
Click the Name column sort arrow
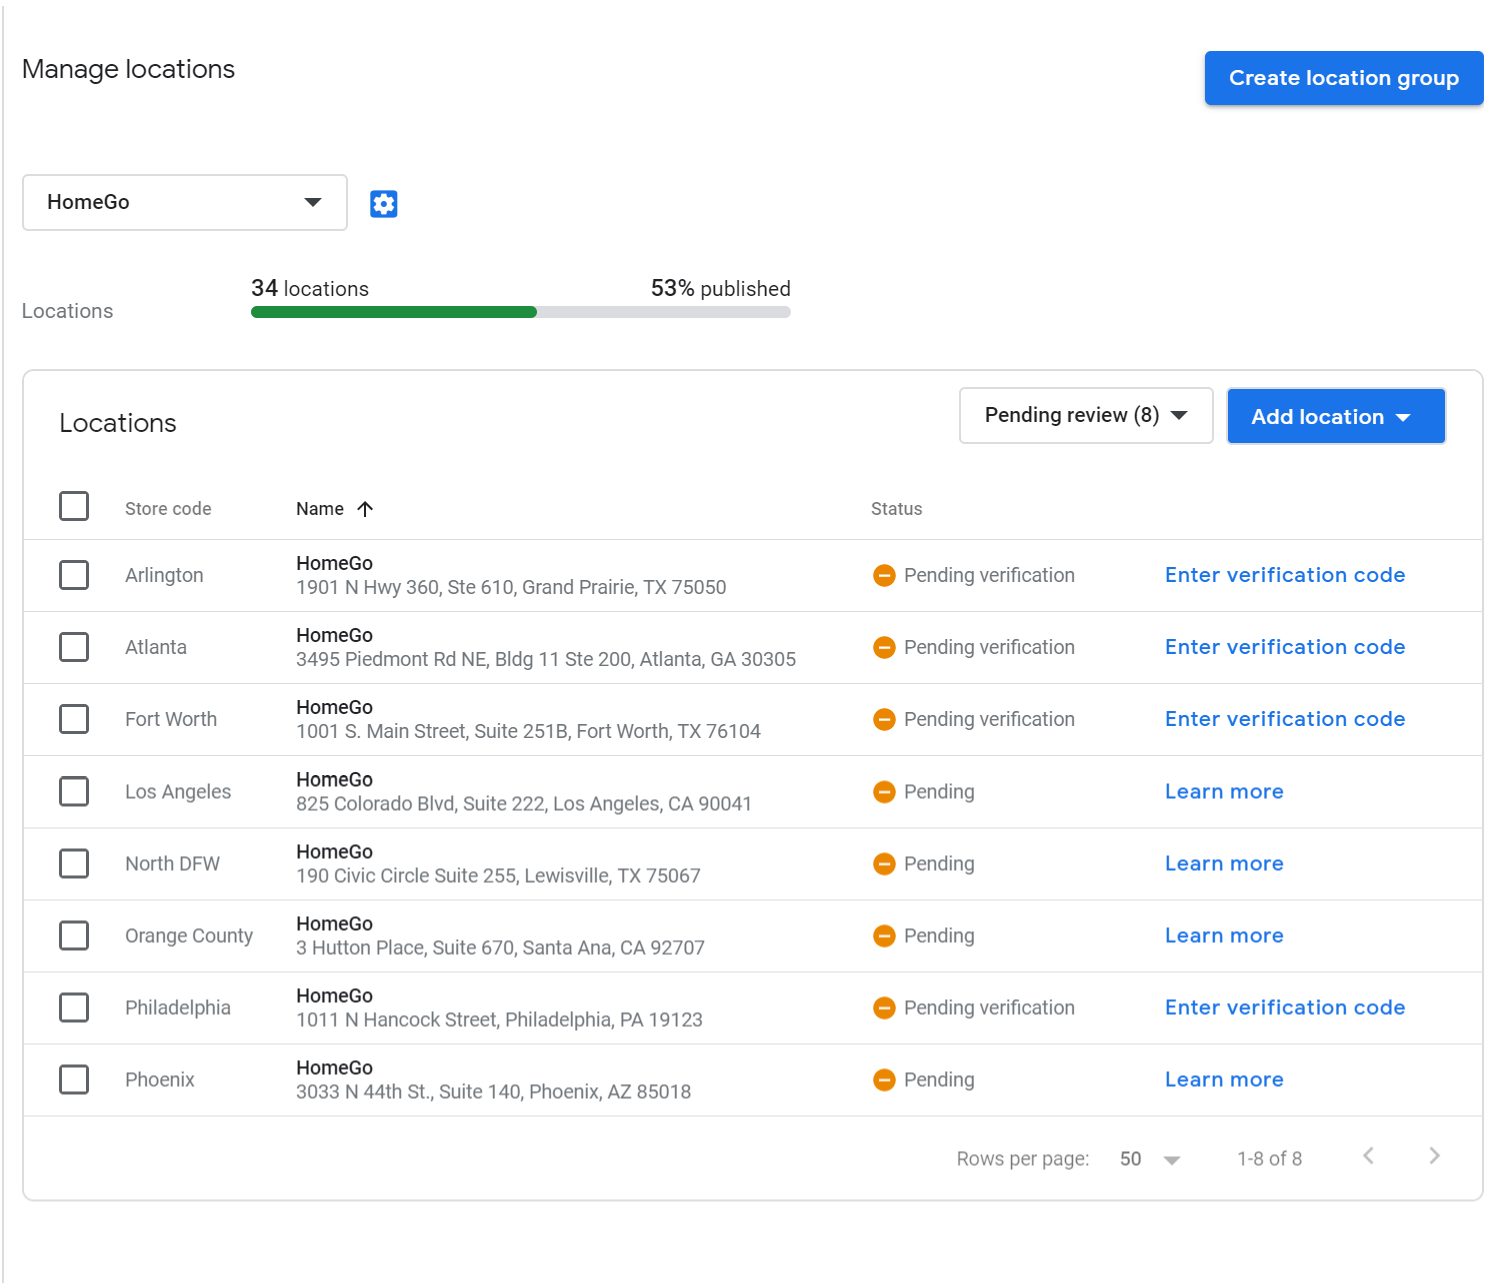click(365, 509)
